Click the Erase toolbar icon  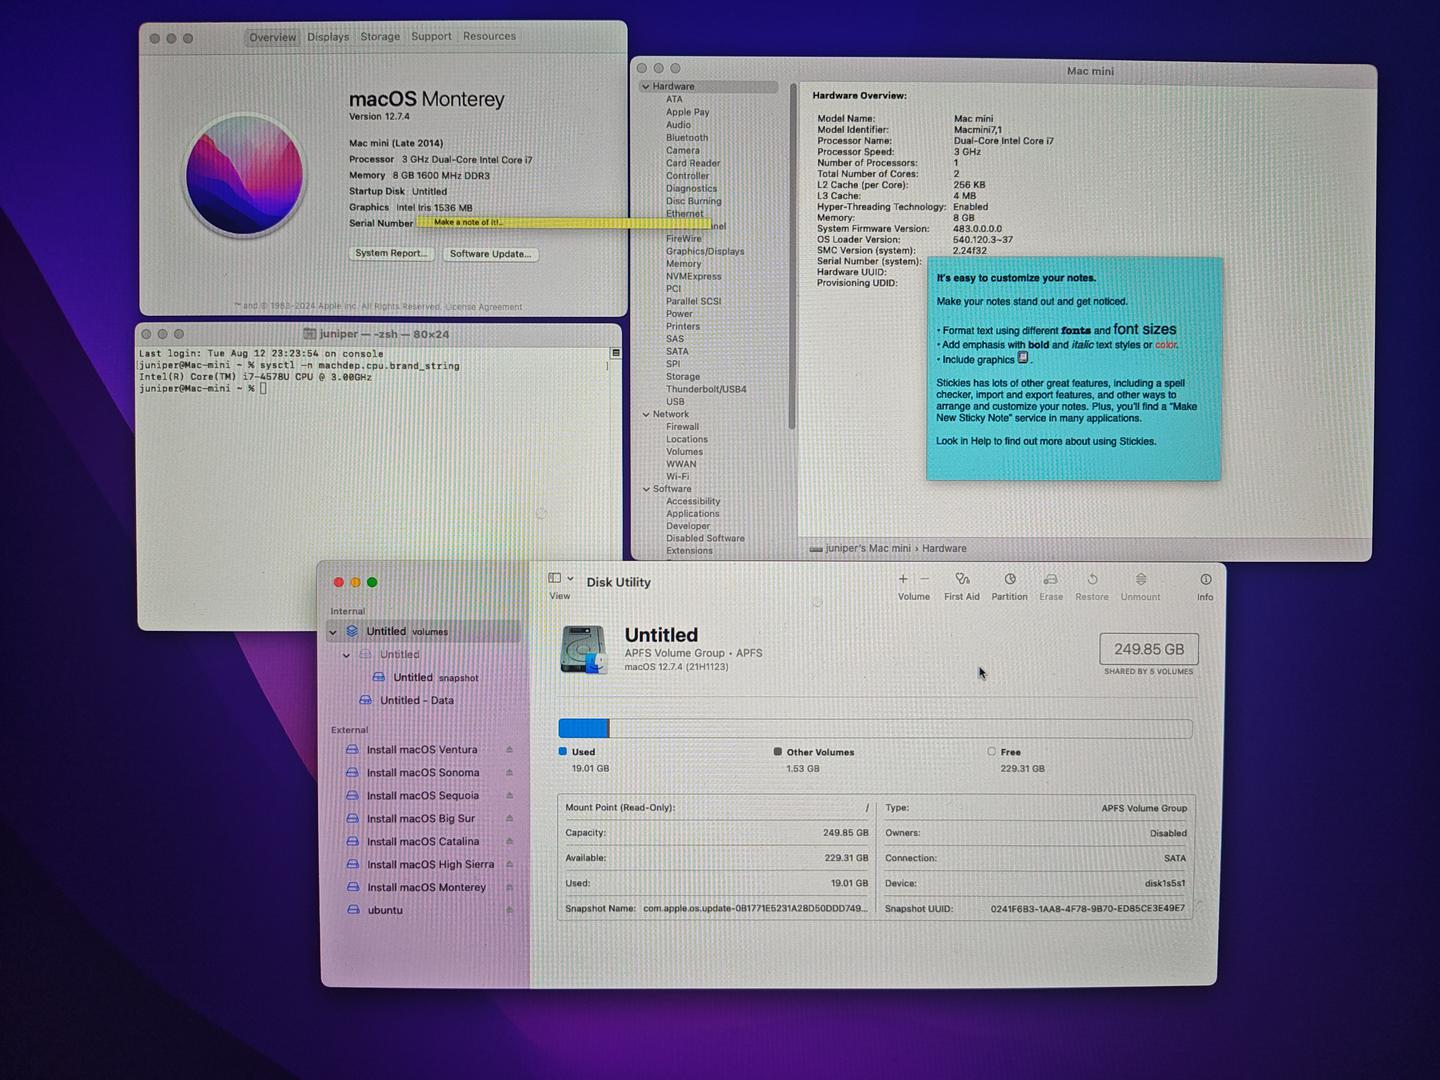point(1051,579)
